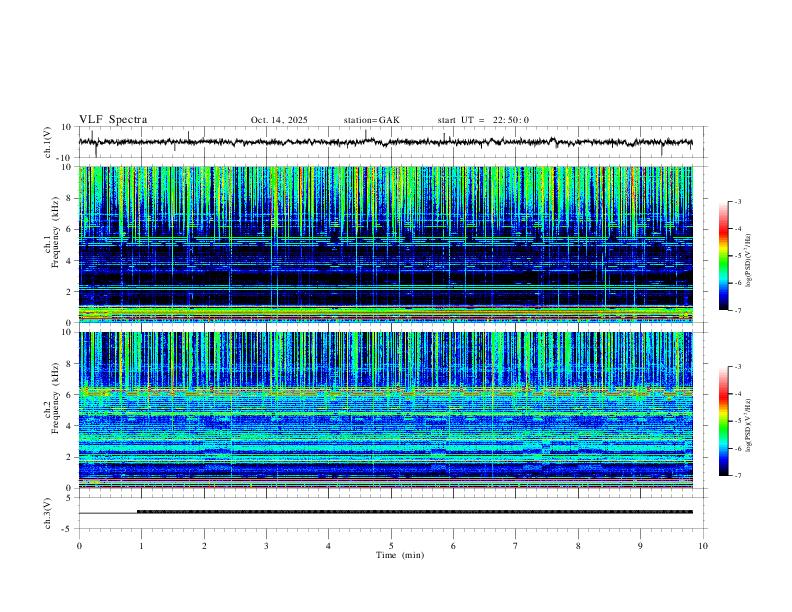Click the ch.2 colorbar "log(PSD)(V²/Hz)" label
Screen dimensions: 792x612
click(x=749, y=425)
